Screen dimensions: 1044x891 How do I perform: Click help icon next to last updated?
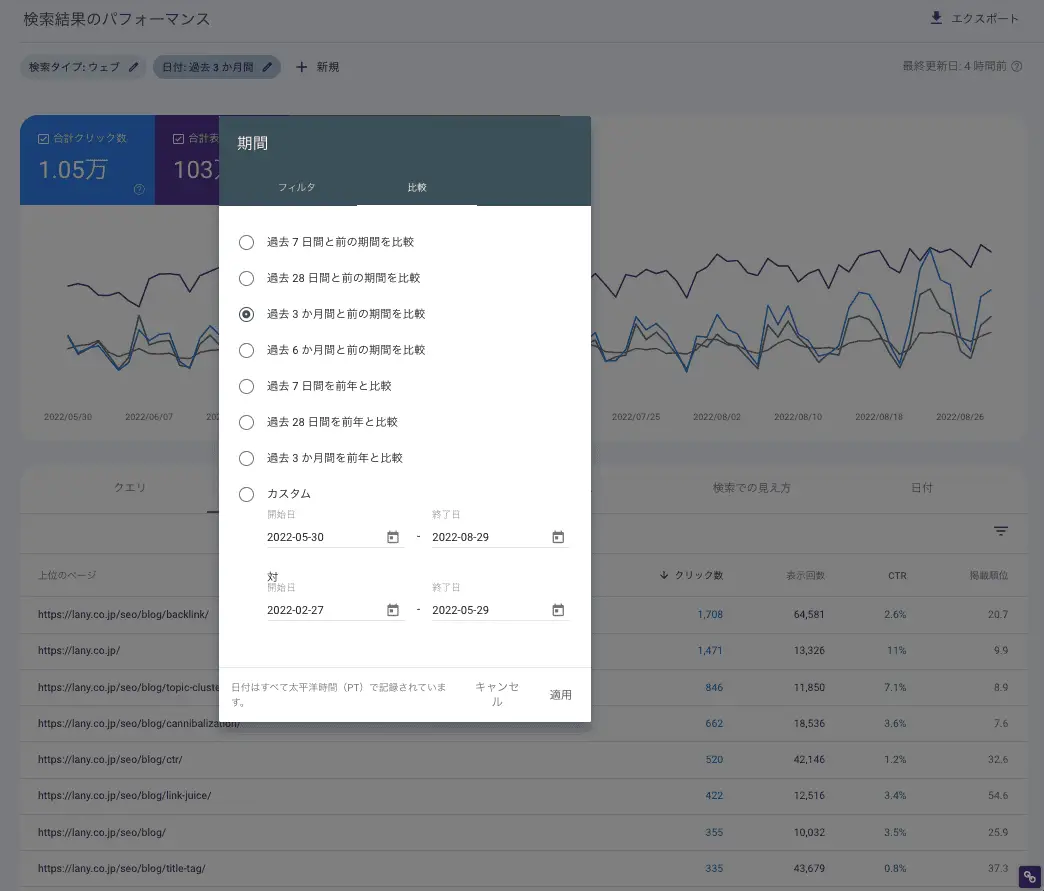1017,67
